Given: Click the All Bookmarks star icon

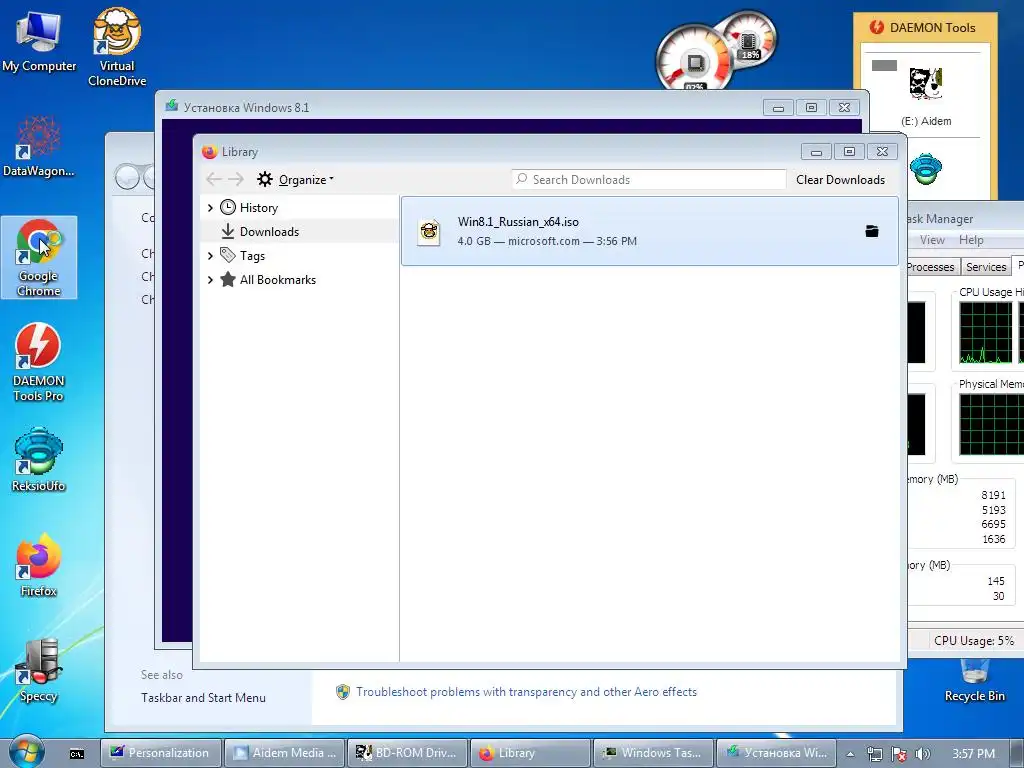Looking at the screenshot, I should [228, 280].
